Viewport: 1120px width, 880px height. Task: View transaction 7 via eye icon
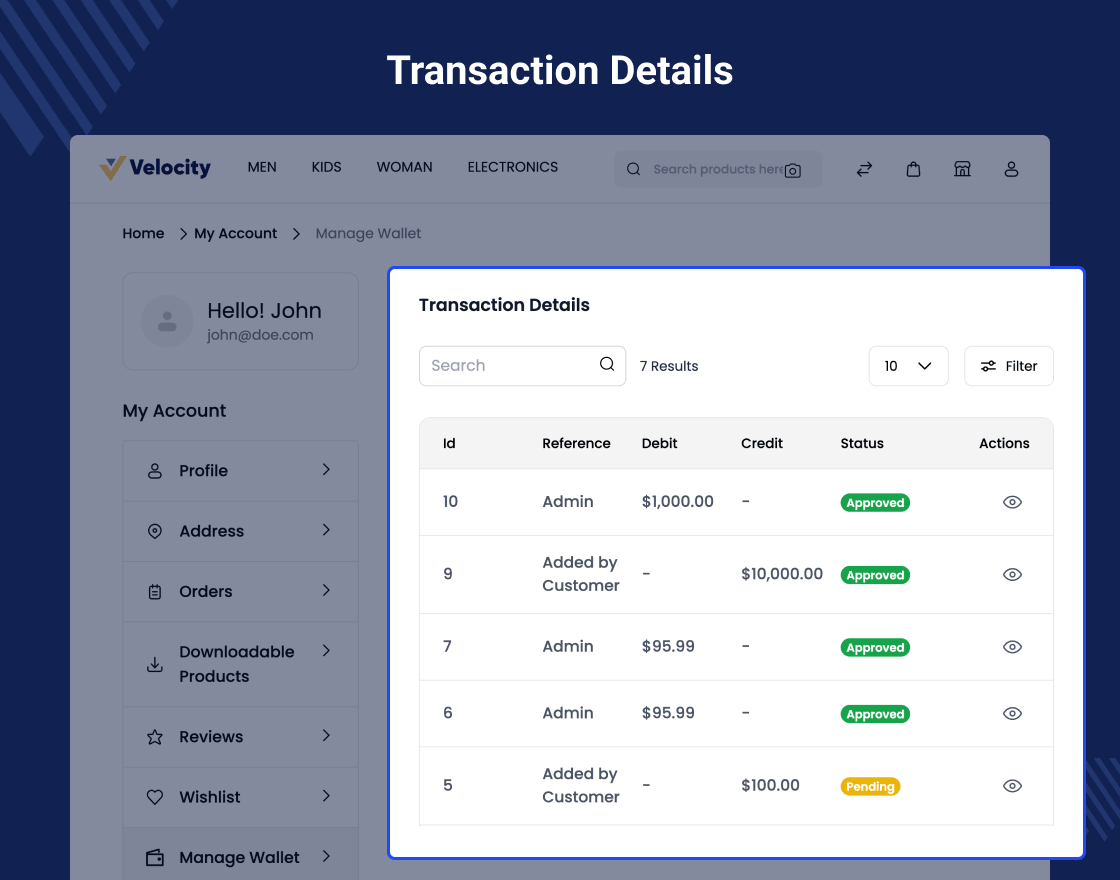[1012, 647]
